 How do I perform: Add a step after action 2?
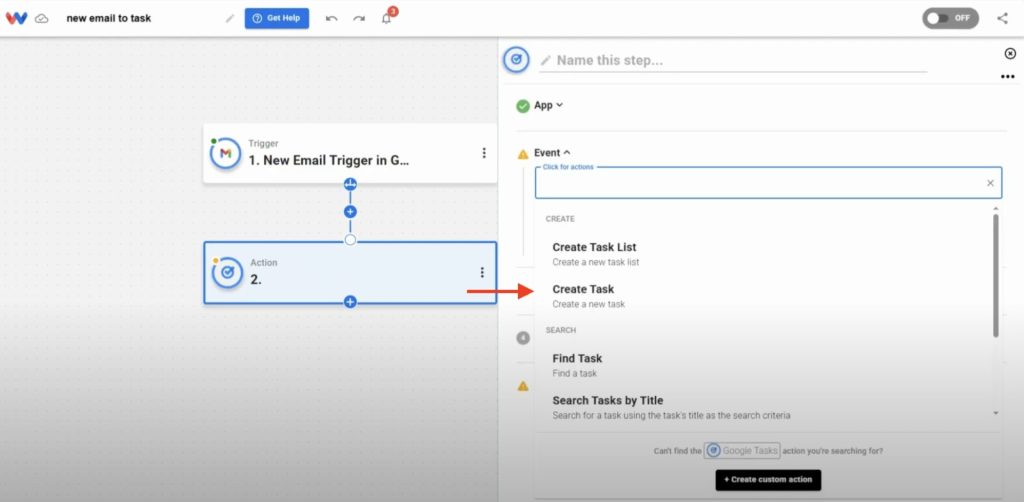(x=350, y=302)
